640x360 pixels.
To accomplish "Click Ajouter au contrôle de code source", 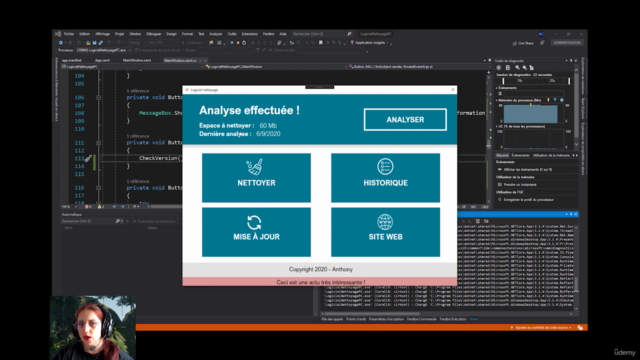I will (x=541, y=327).
